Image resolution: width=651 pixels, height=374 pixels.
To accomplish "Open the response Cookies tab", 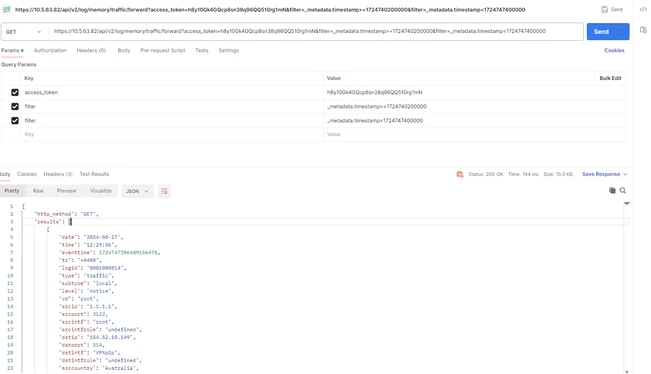I will pos(27,174).
